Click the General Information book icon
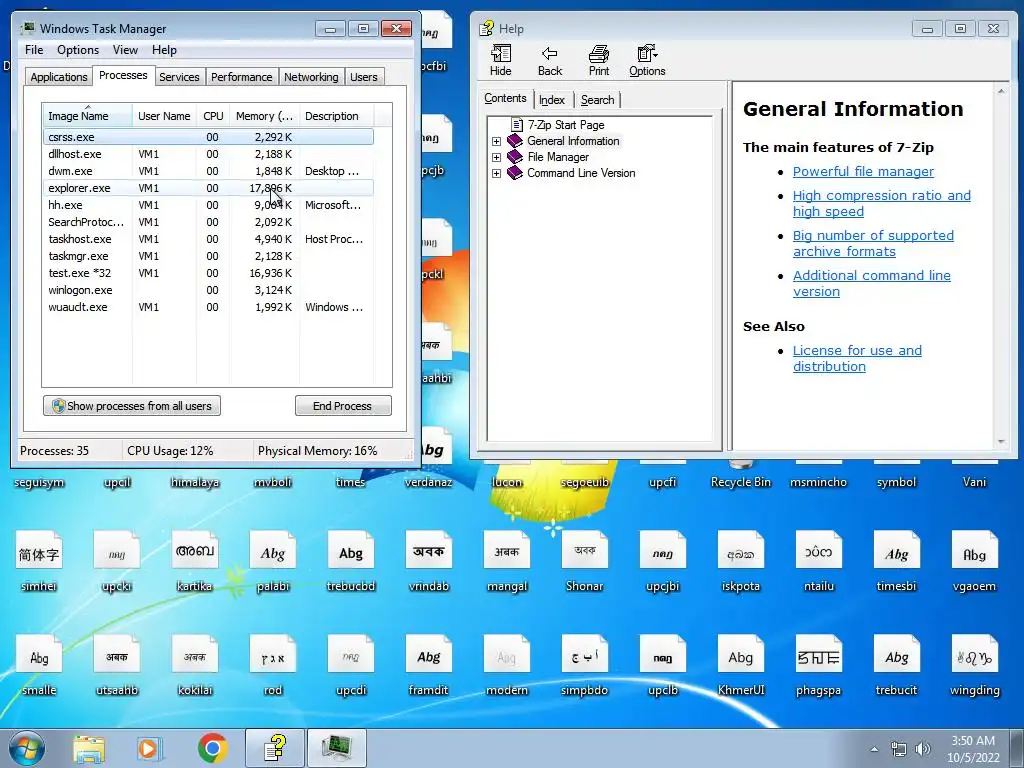The width and height of the screenshot is (1024, 768). [515, 141]
